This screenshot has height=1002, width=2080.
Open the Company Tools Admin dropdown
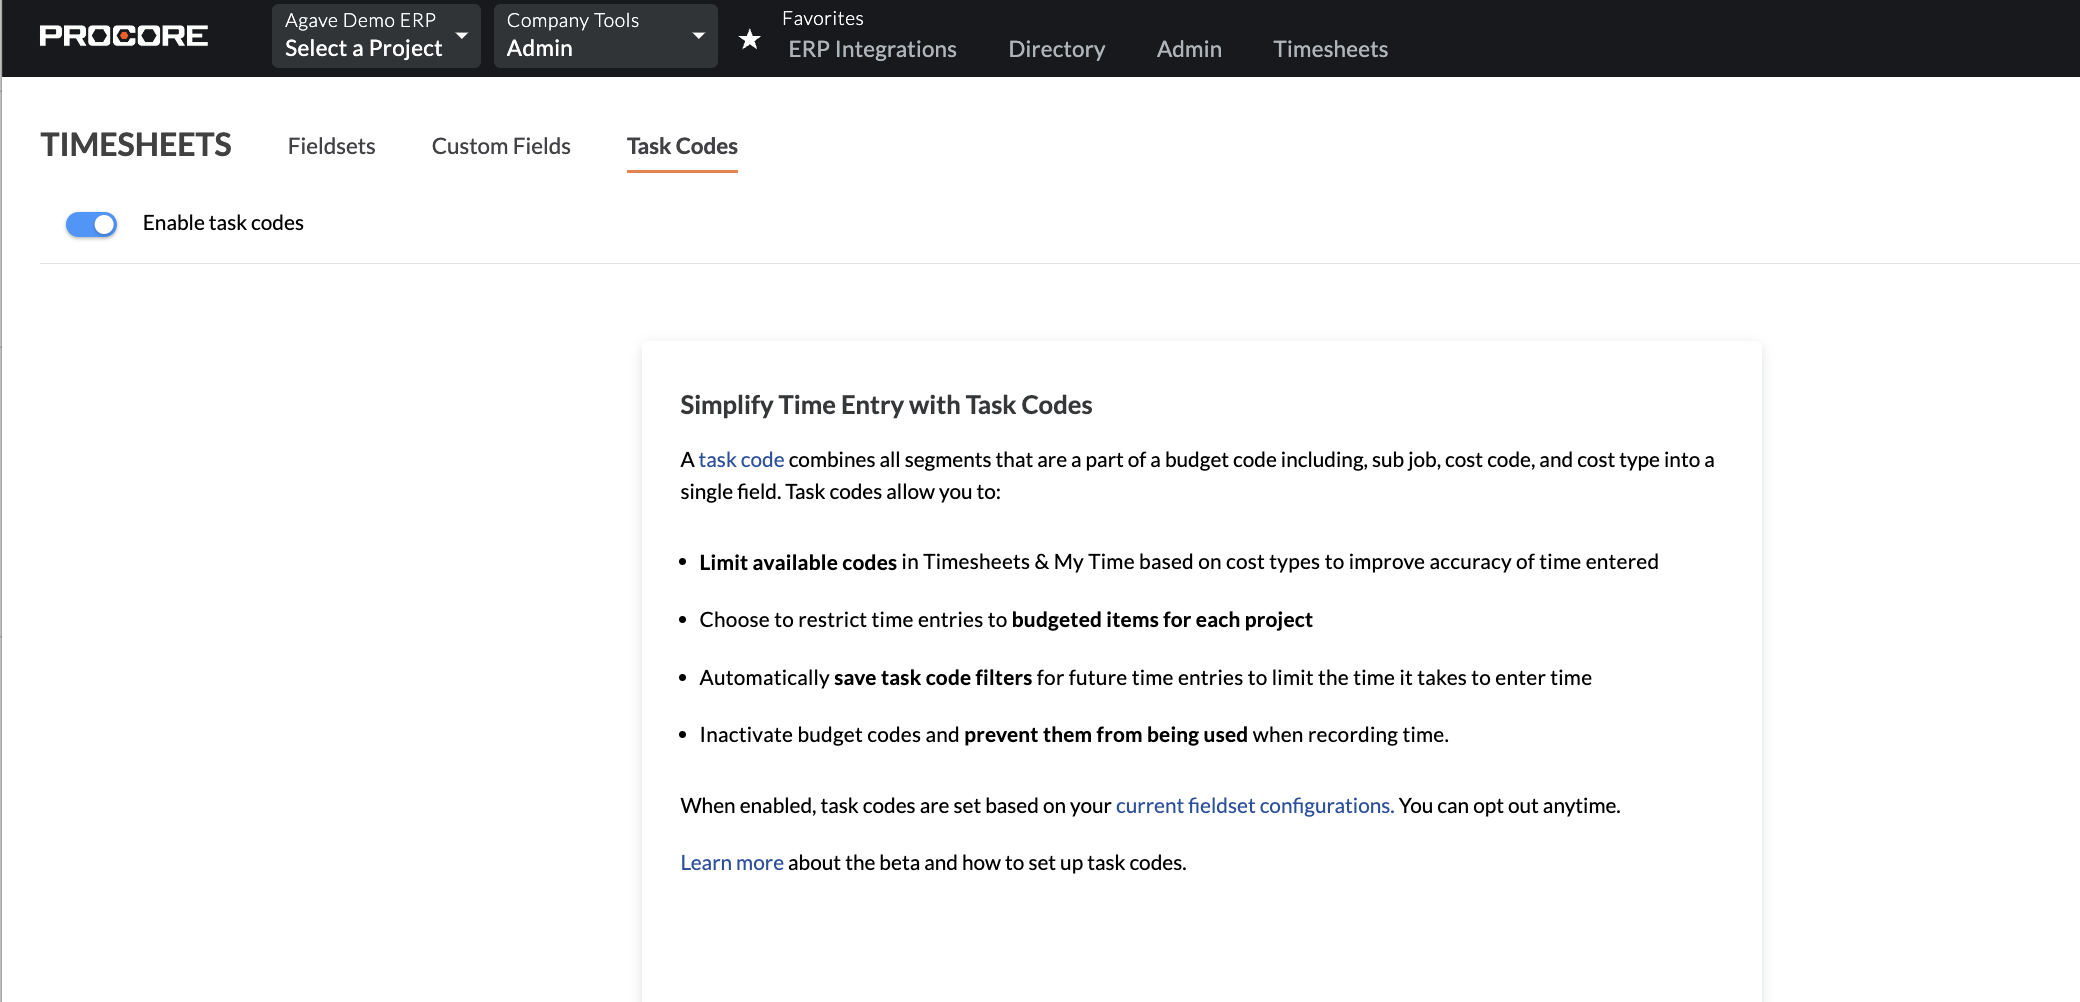[605, 36]
